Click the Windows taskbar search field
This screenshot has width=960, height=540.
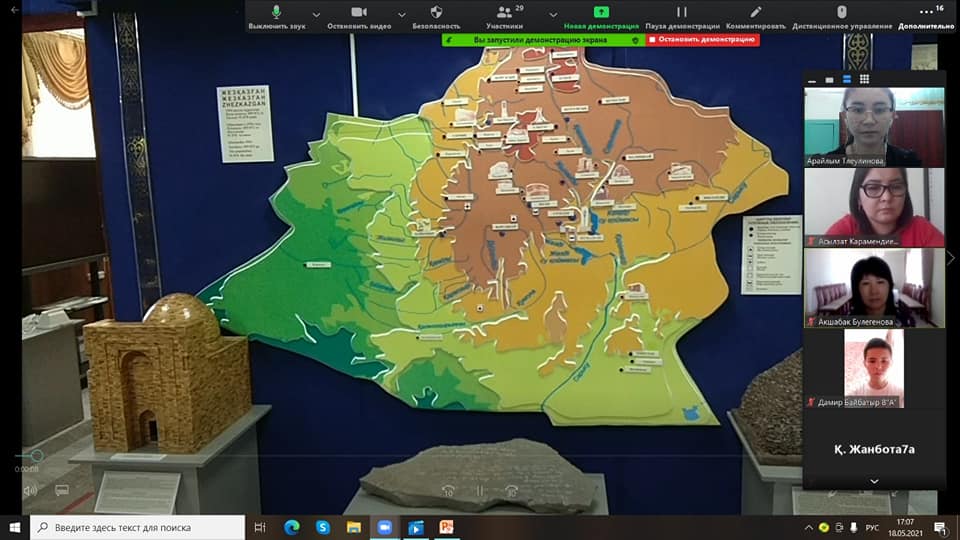140,527
